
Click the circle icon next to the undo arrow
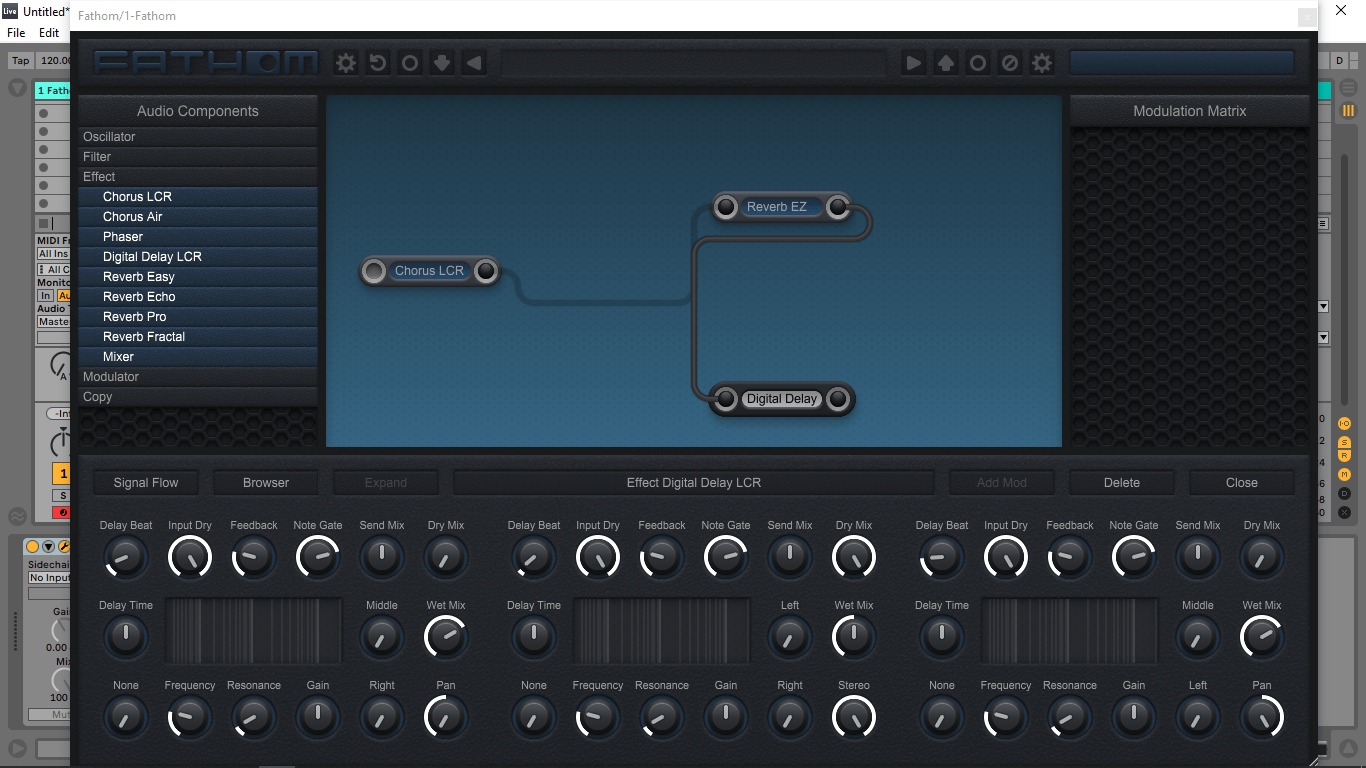410,63
